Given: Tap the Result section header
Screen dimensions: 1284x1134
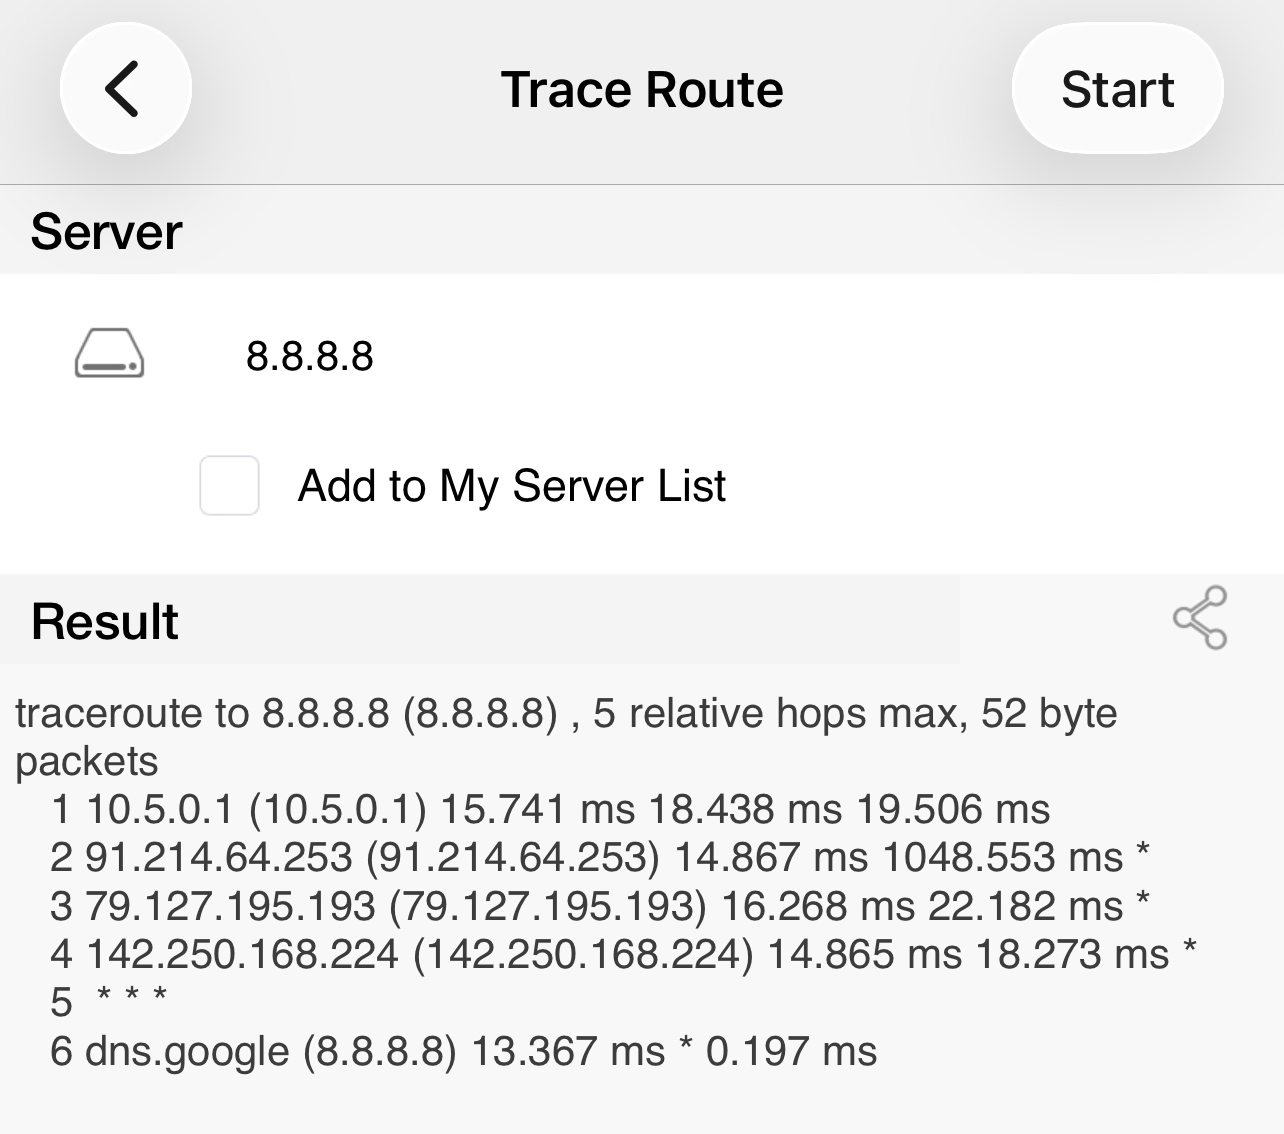Looking at the screenshot, I should pos(105,621).
